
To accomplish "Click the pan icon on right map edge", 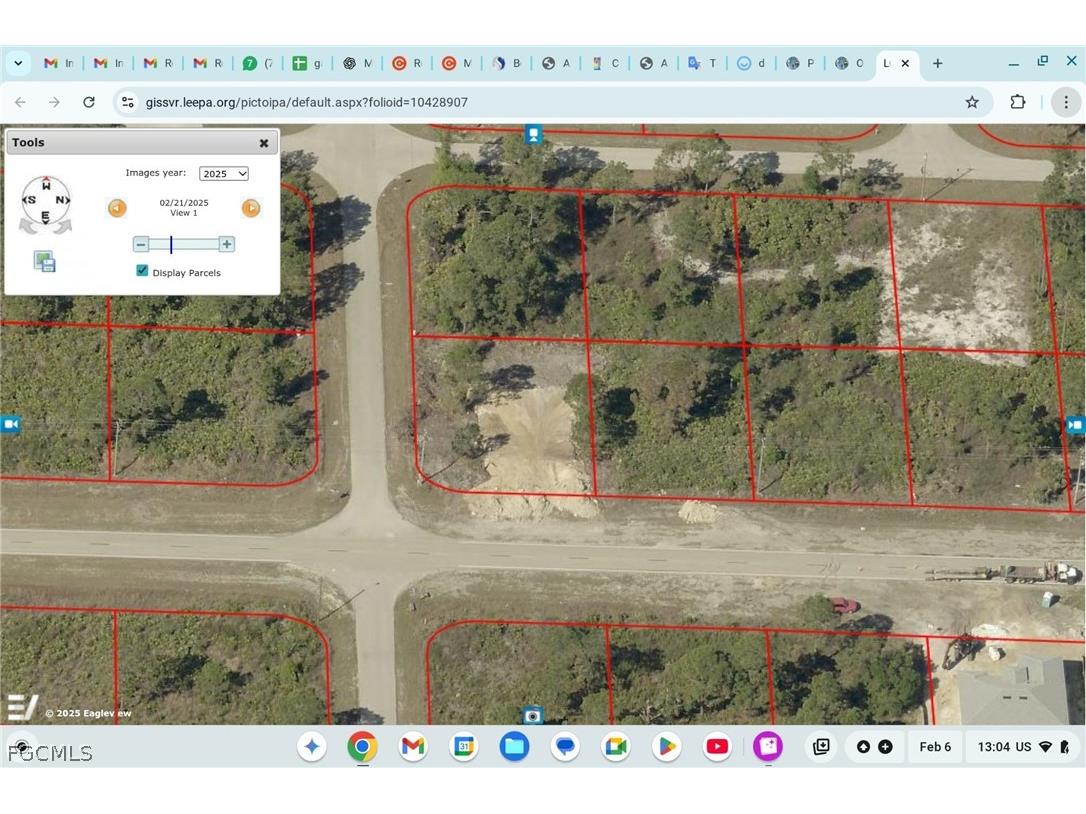I will [x=1075, y=425].
